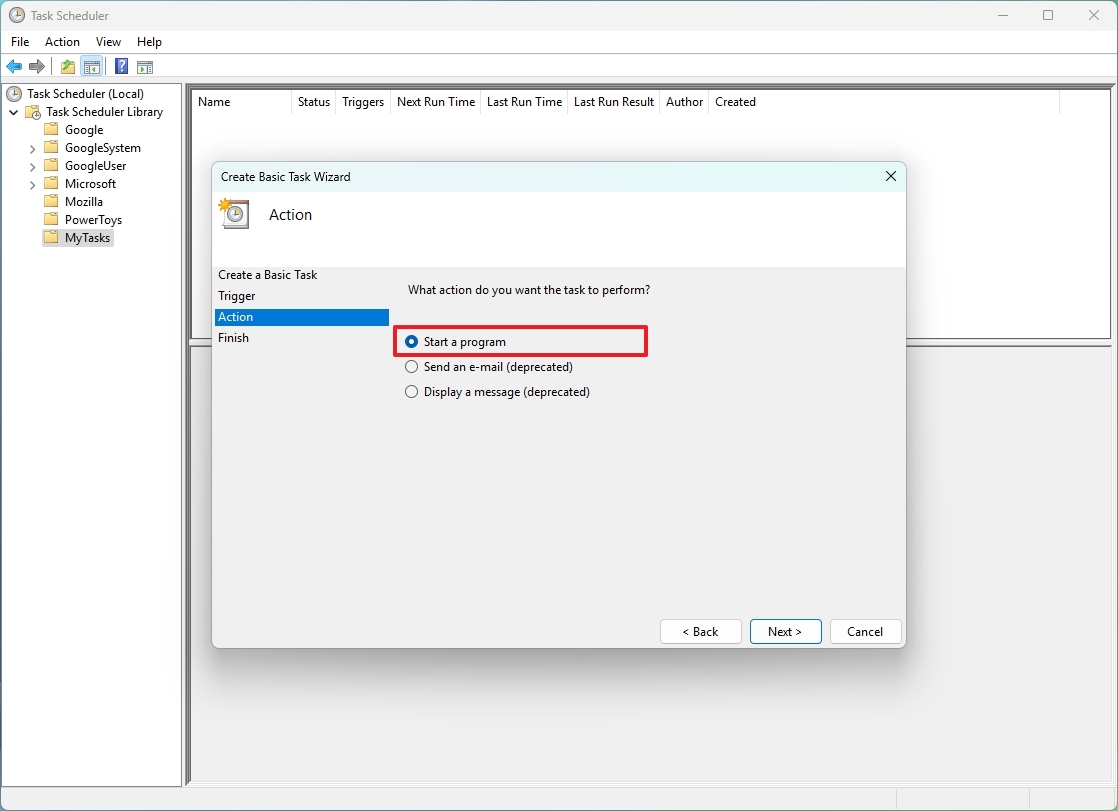Screen dimensions: 1118x811
Task: Click the Up one level folder icon
Action: [68, 67]
